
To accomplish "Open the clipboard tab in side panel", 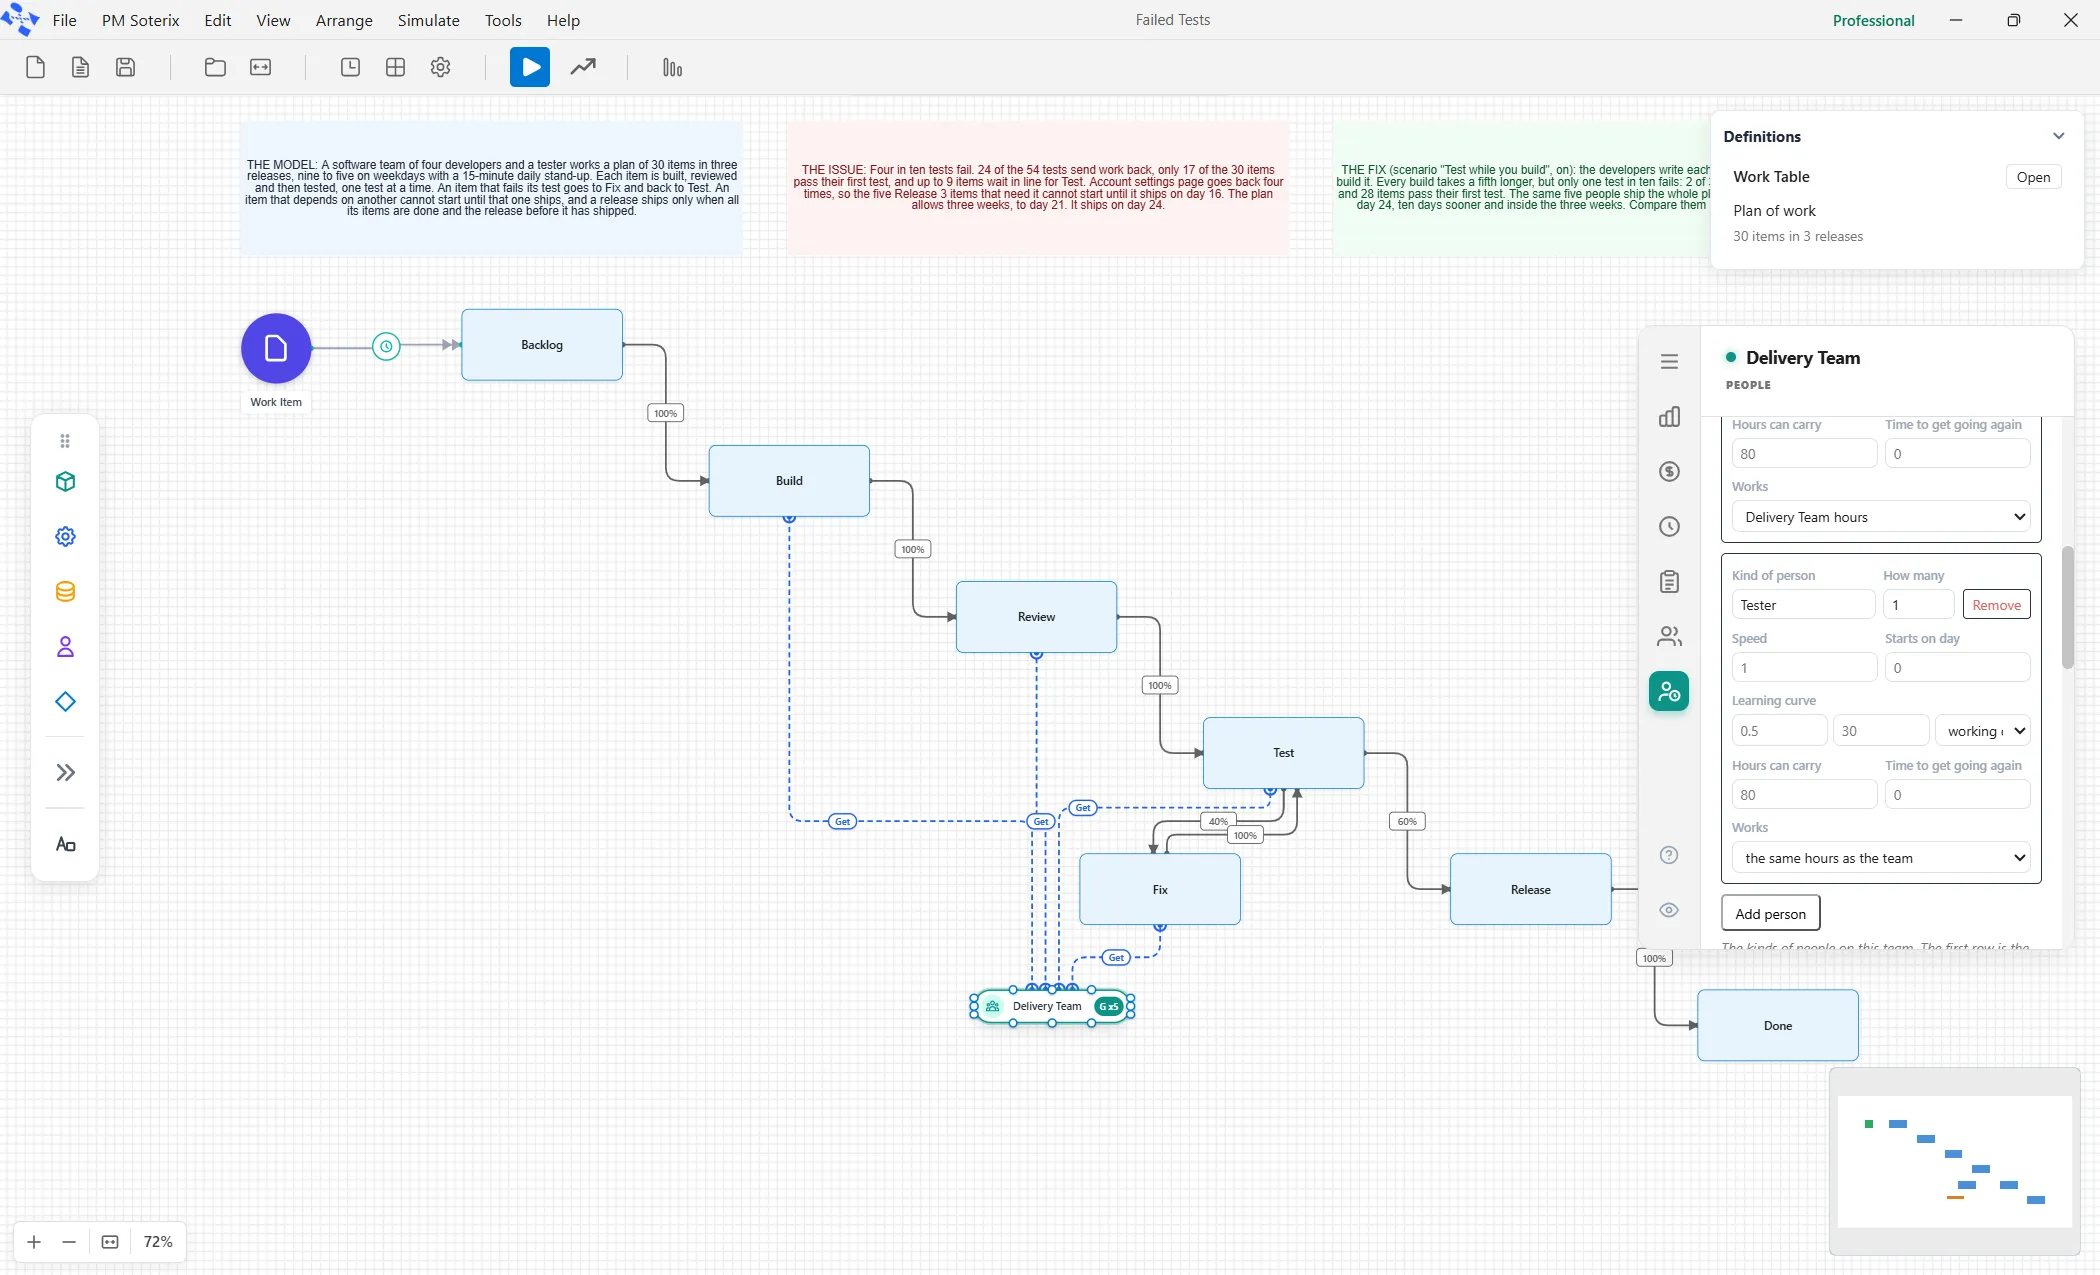I will (x=1669, y=582).
